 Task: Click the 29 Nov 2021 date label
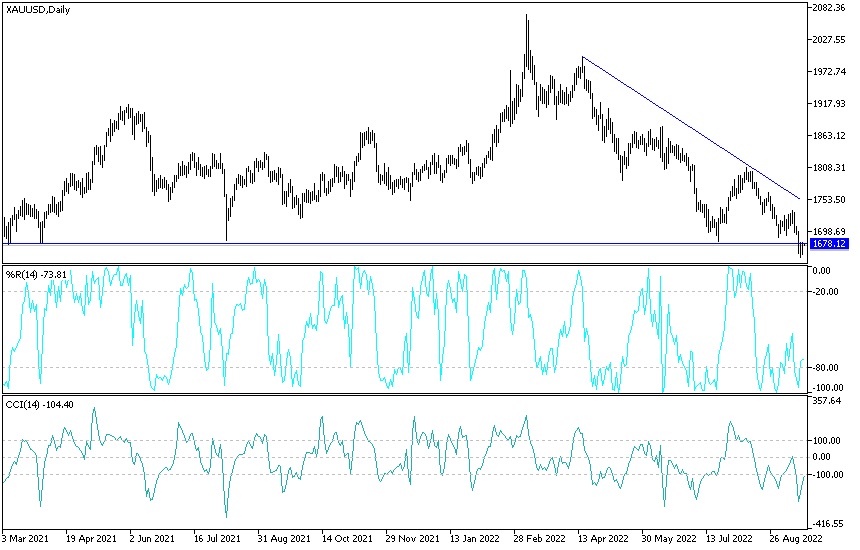(412, 538)
